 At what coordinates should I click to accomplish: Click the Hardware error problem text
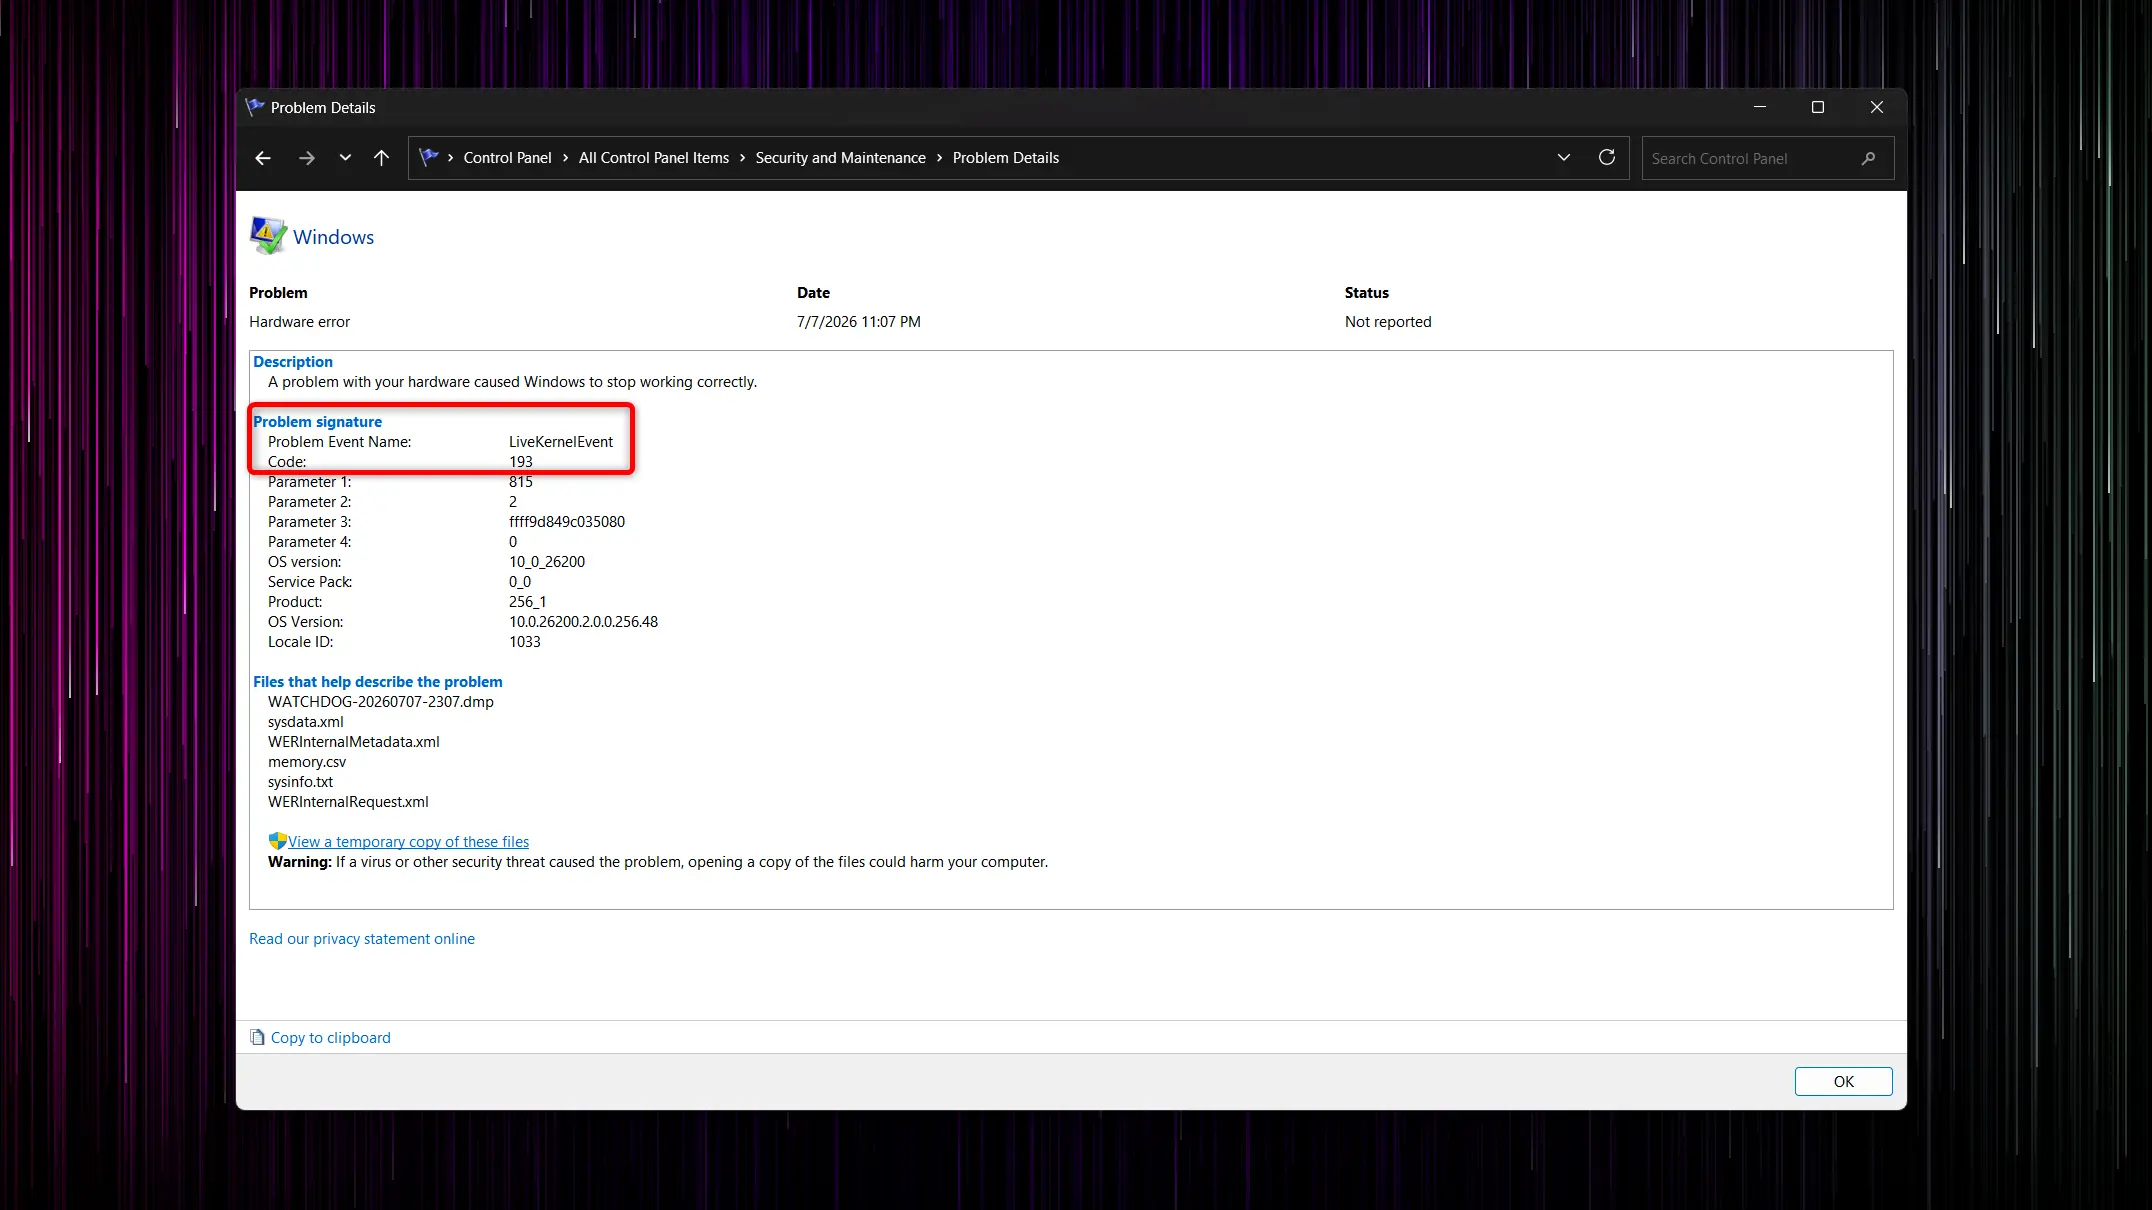click(x=300, y=322)
